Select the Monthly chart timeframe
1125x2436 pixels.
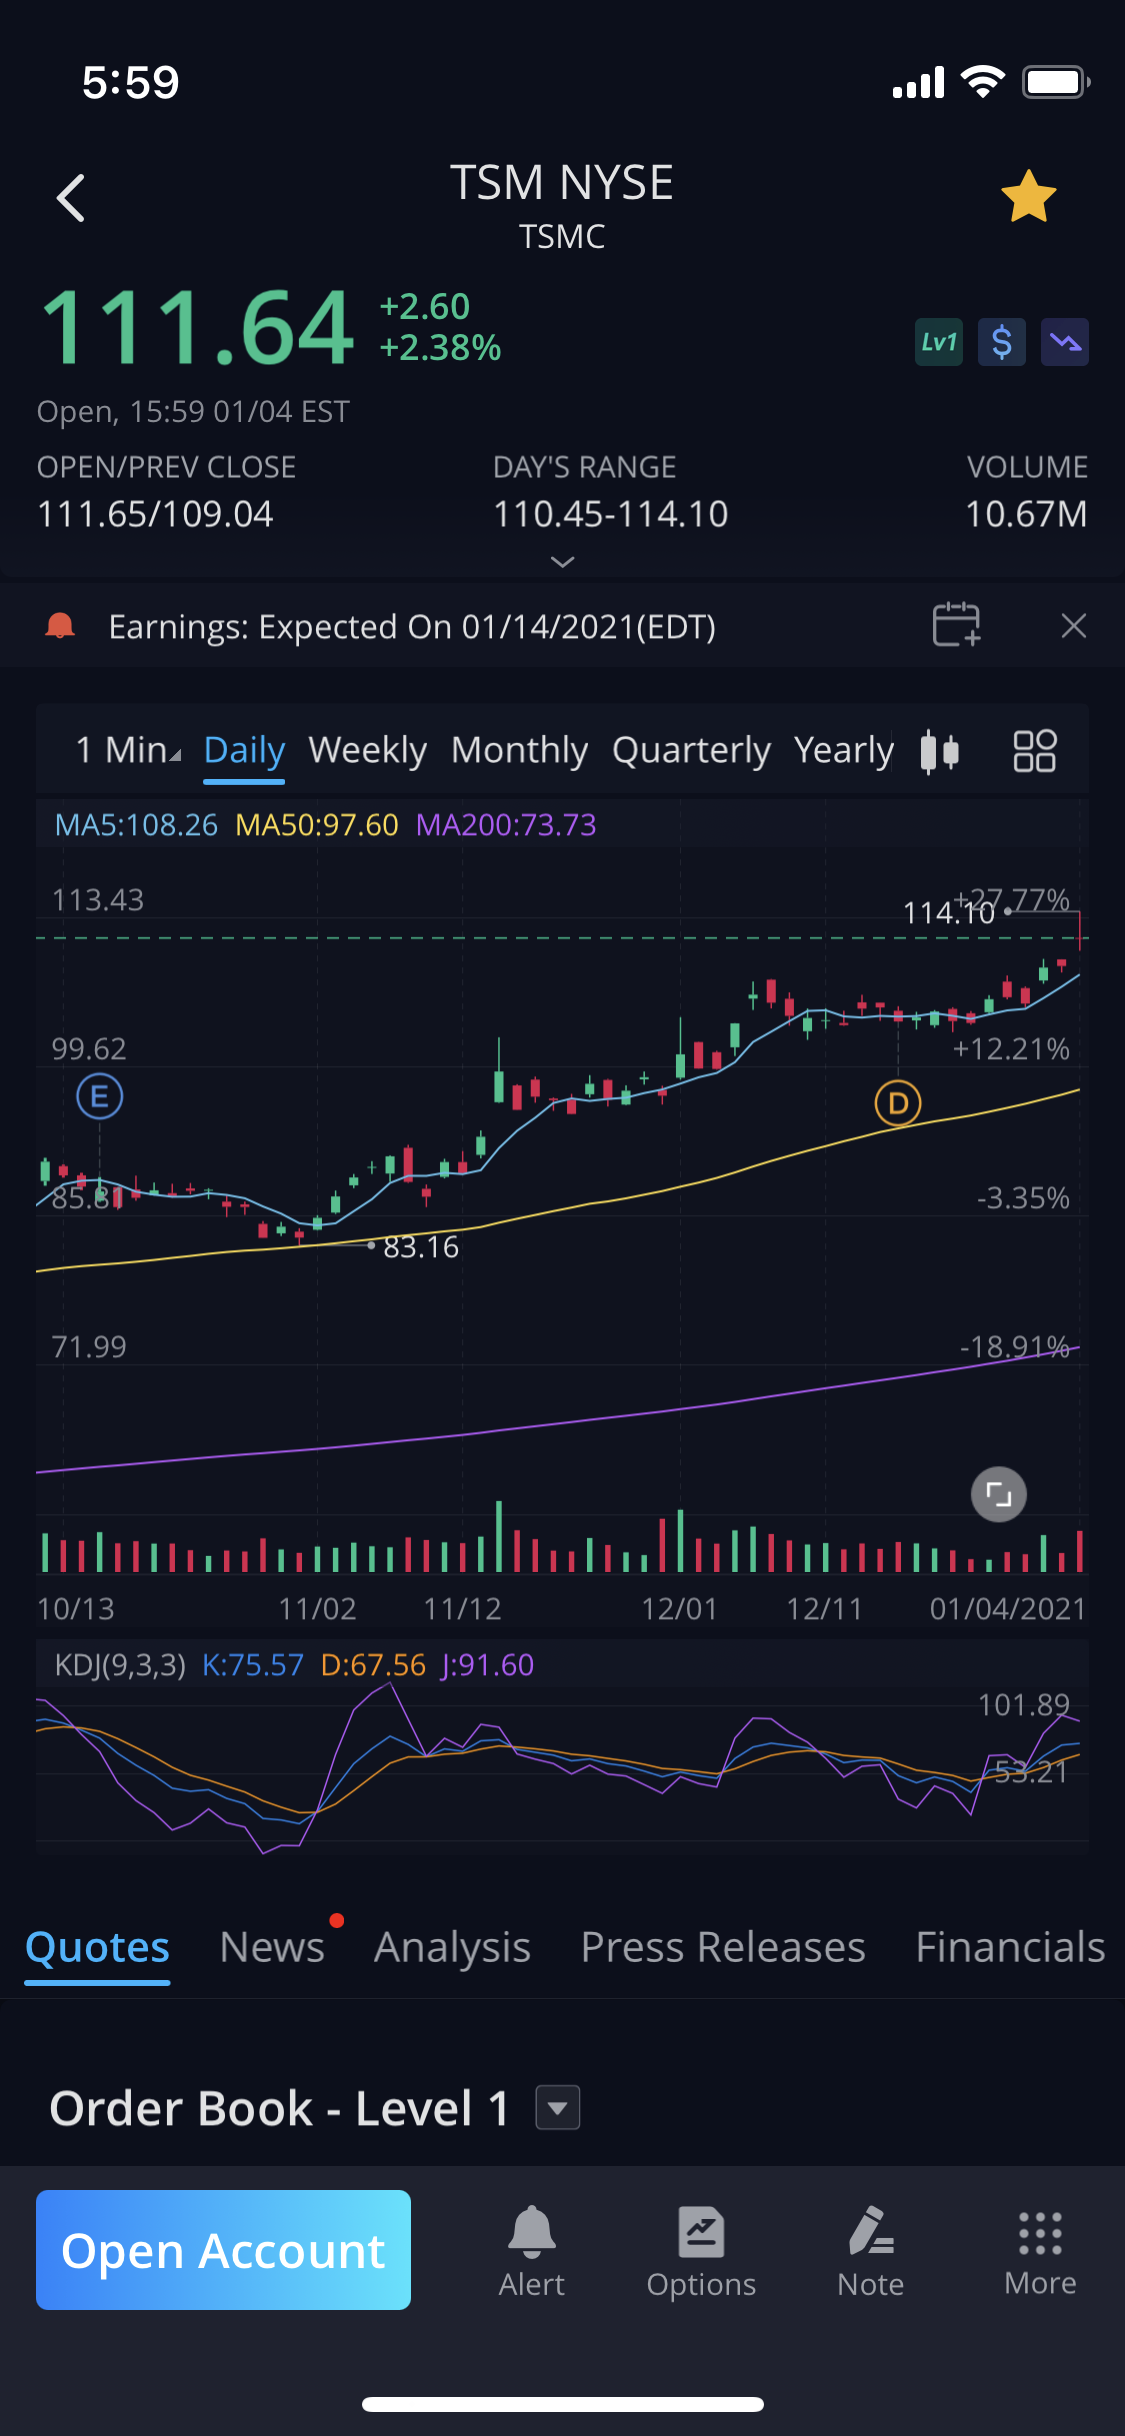[x=519, y=750]
